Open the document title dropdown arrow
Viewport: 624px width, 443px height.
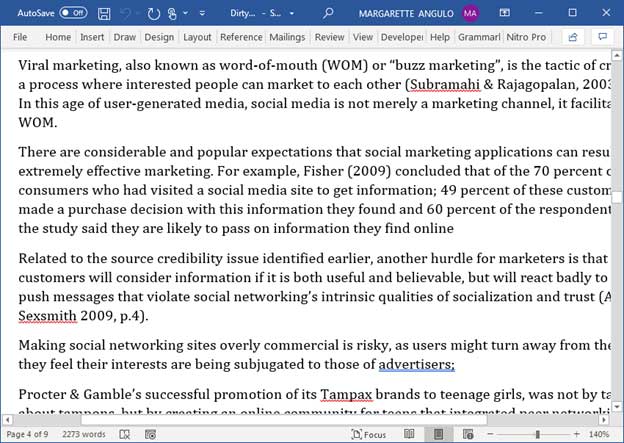click(x=292, y=13)
